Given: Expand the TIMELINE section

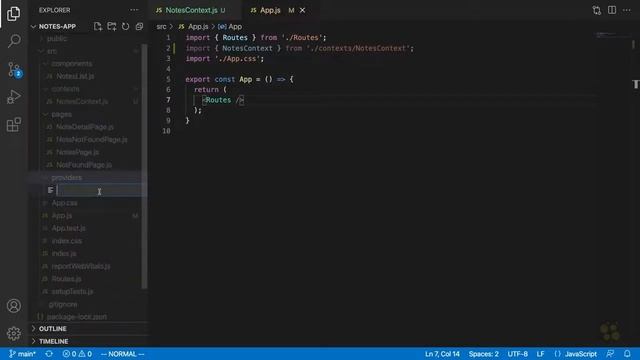Looking at the screenshot, I should [53, 341].
